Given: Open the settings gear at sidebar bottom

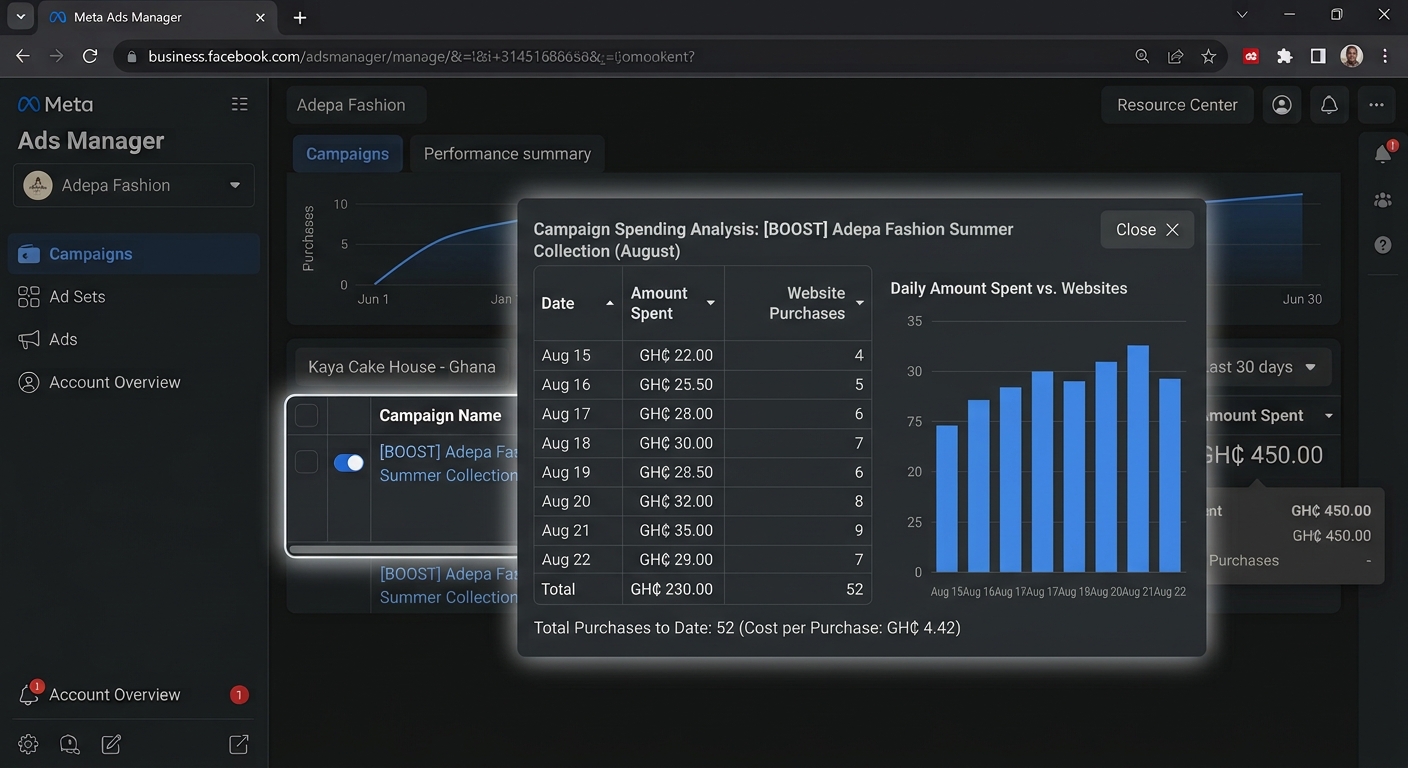Looking at the screenshot, I should coord(28,744).
